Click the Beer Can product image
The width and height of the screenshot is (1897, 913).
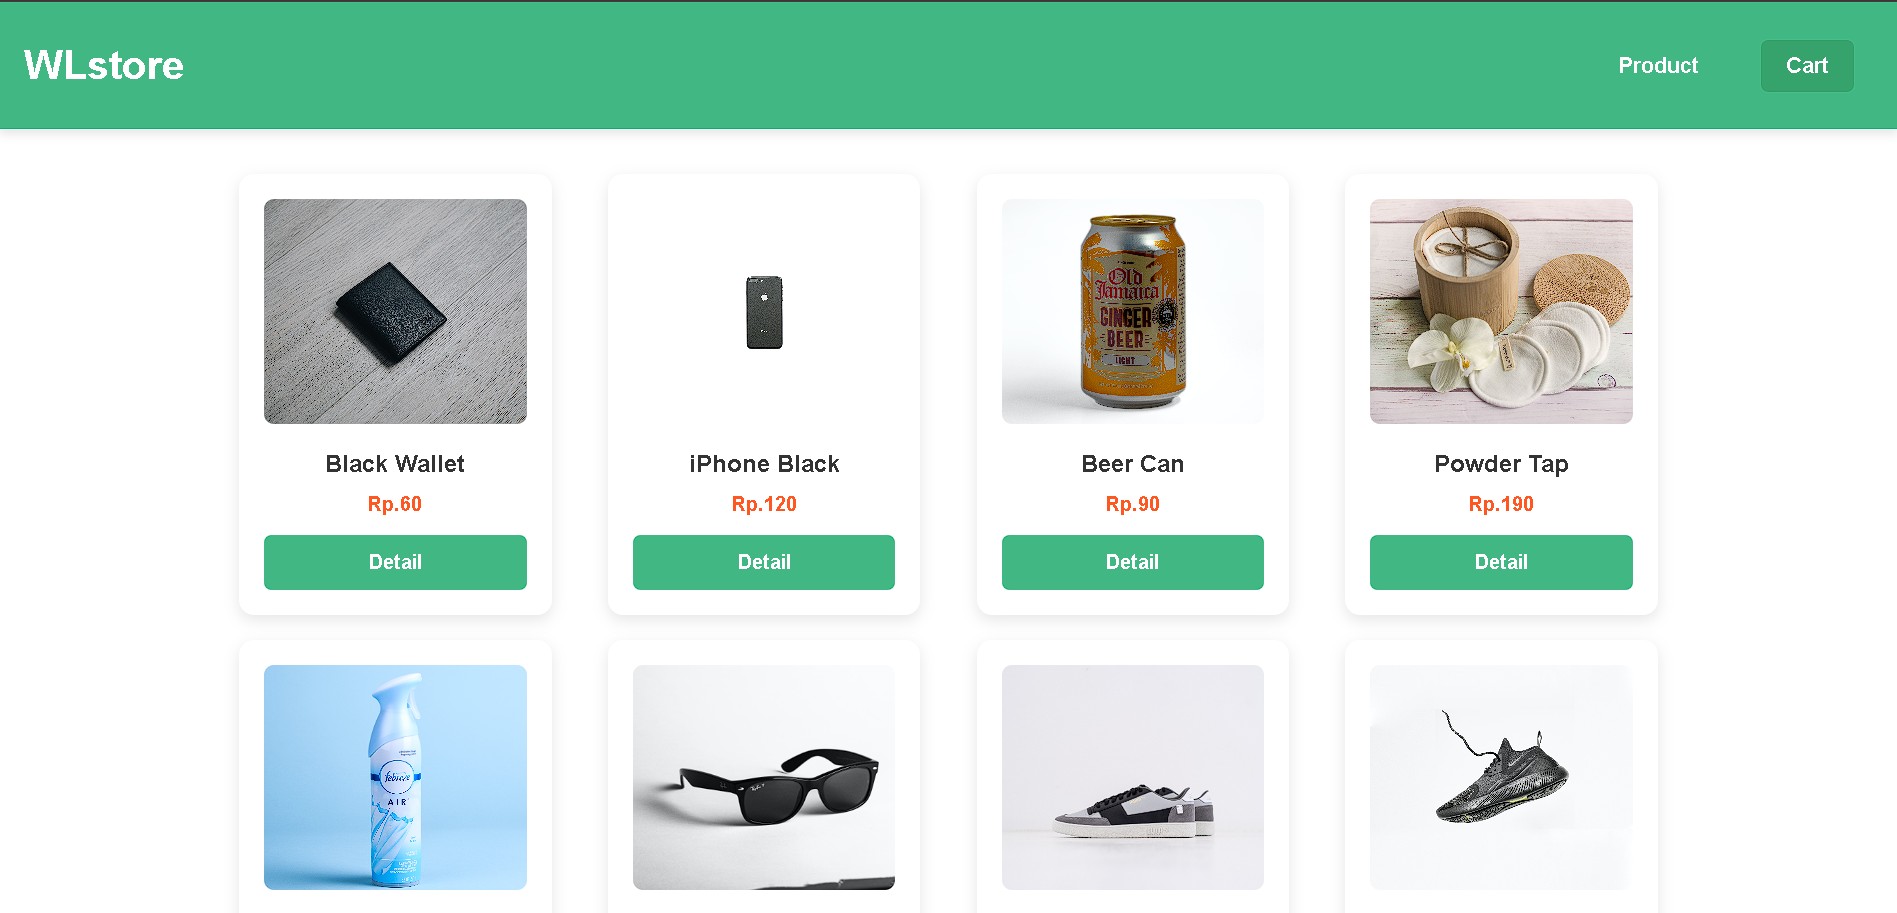(x=1132, y=311)
